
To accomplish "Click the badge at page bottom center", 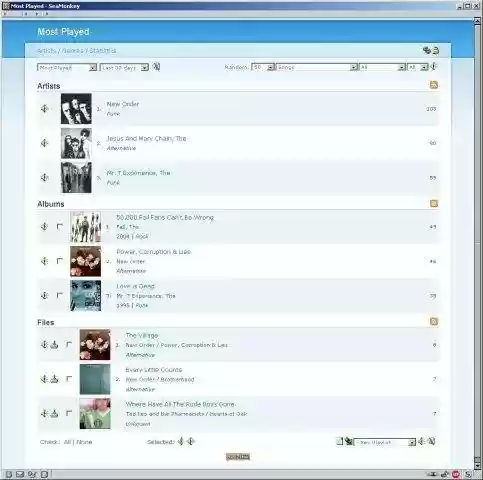I will tap(238, 457).
